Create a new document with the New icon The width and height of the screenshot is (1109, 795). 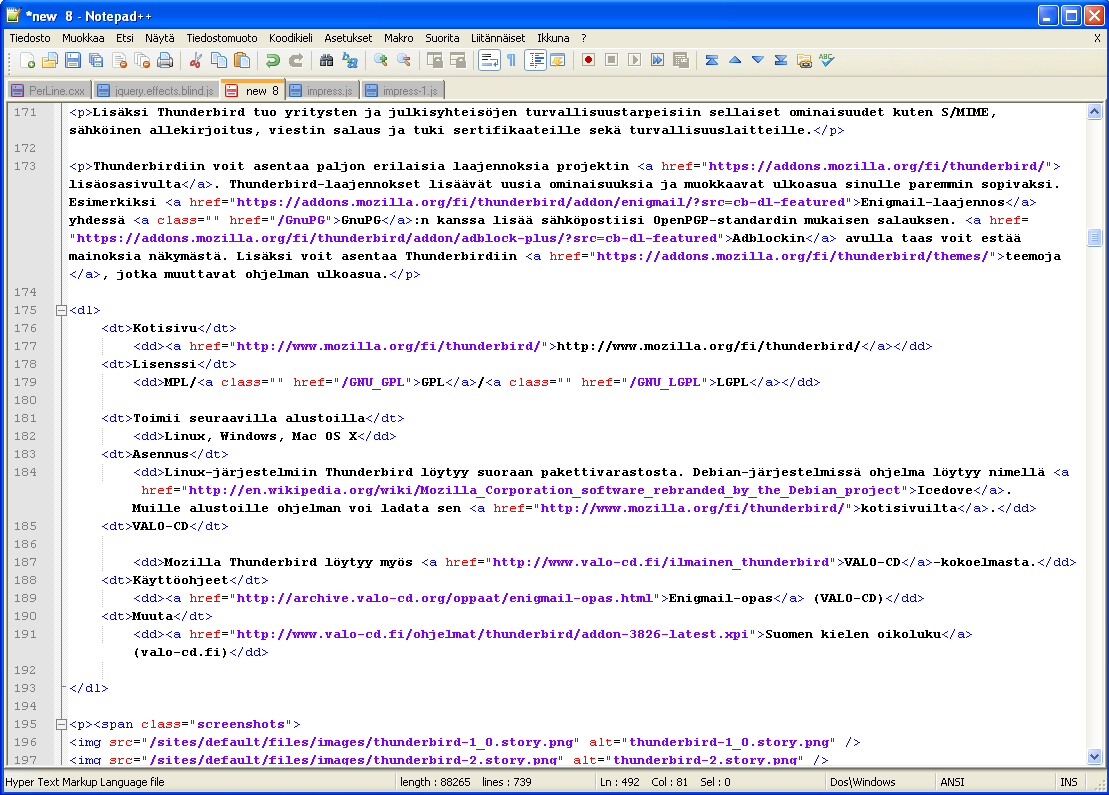tap(28, 61)
